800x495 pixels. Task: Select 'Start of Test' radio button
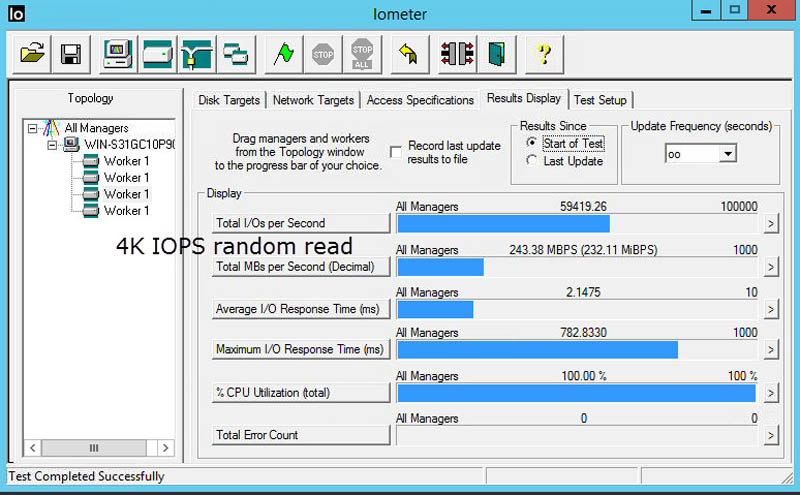[531, 142]
